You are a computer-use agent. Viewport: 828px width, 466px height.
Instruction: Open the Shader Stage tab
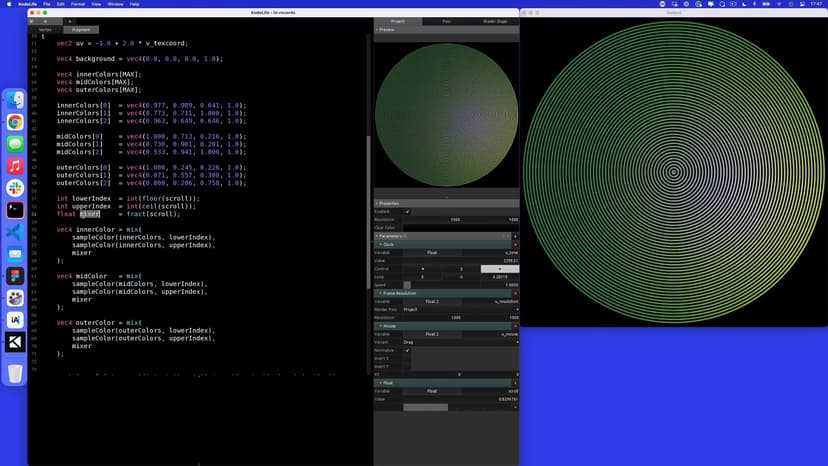point(495,21)
